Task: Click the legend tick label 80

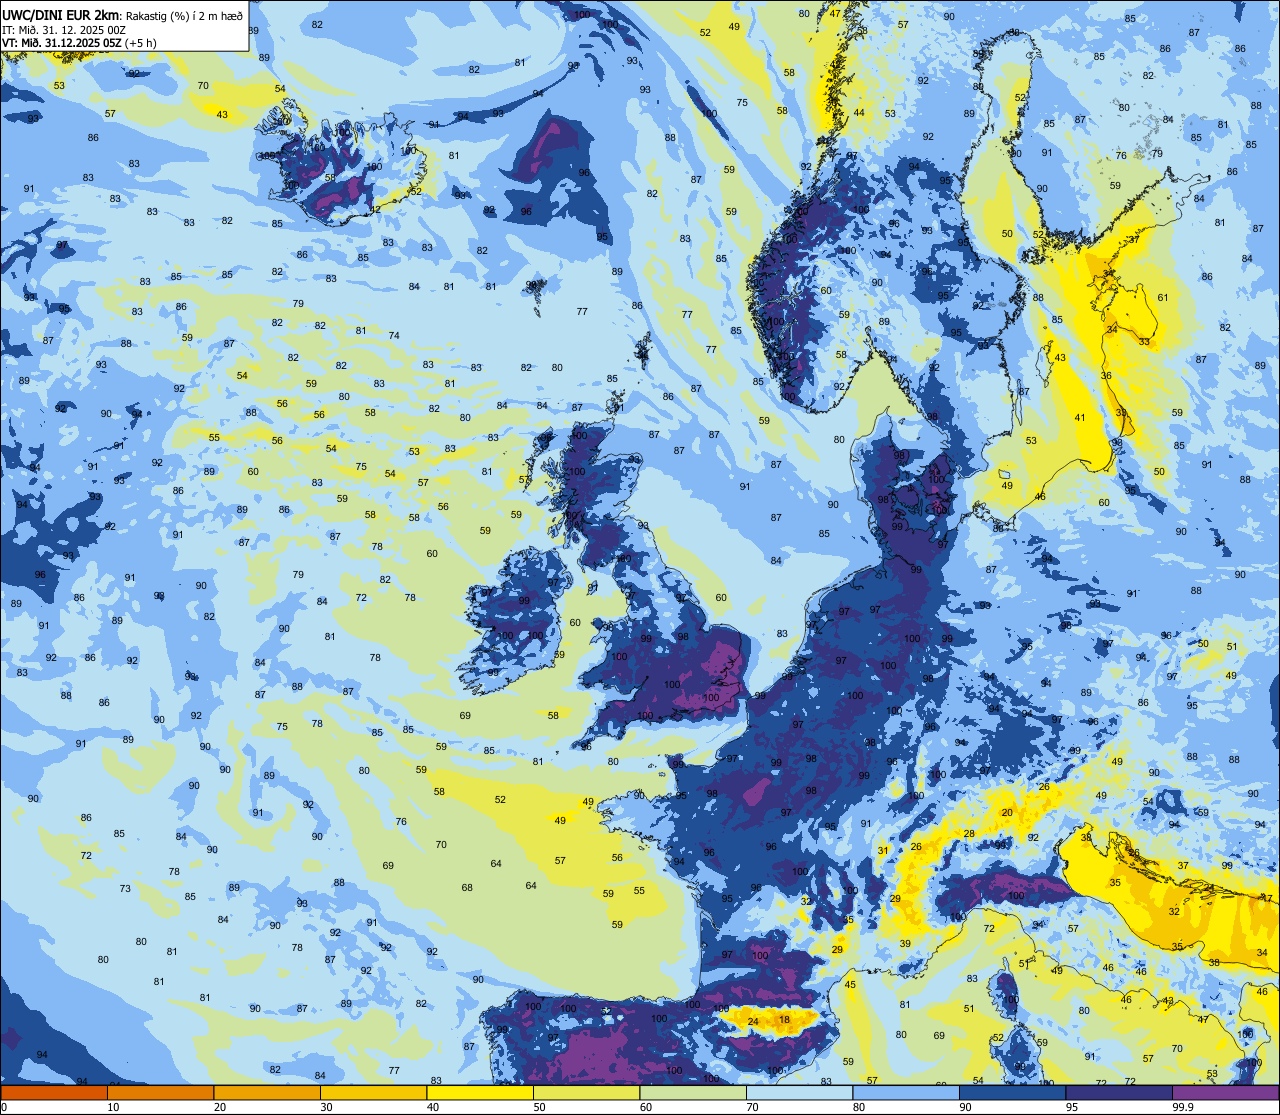Action: coord(859,1107)
